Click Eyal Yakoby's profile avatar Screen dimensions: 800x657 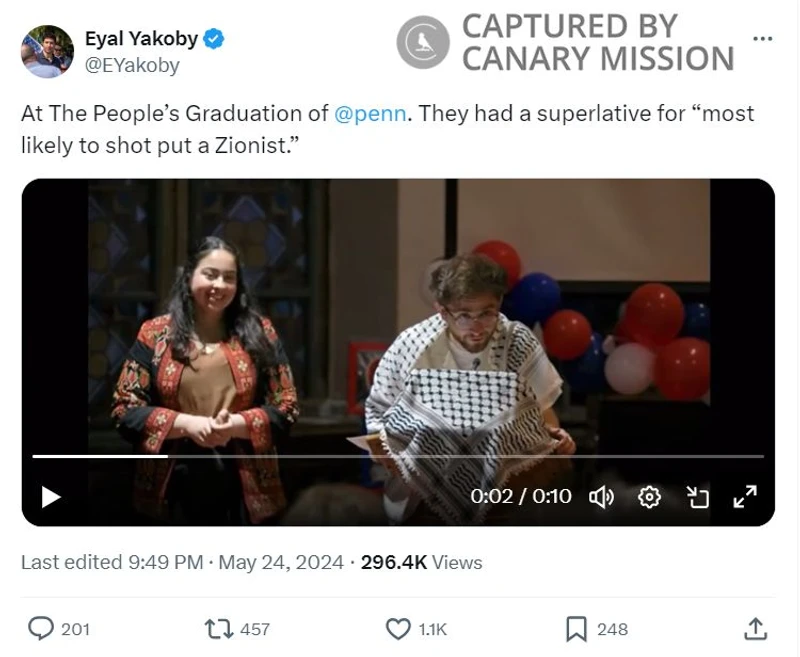click(47, 52)
